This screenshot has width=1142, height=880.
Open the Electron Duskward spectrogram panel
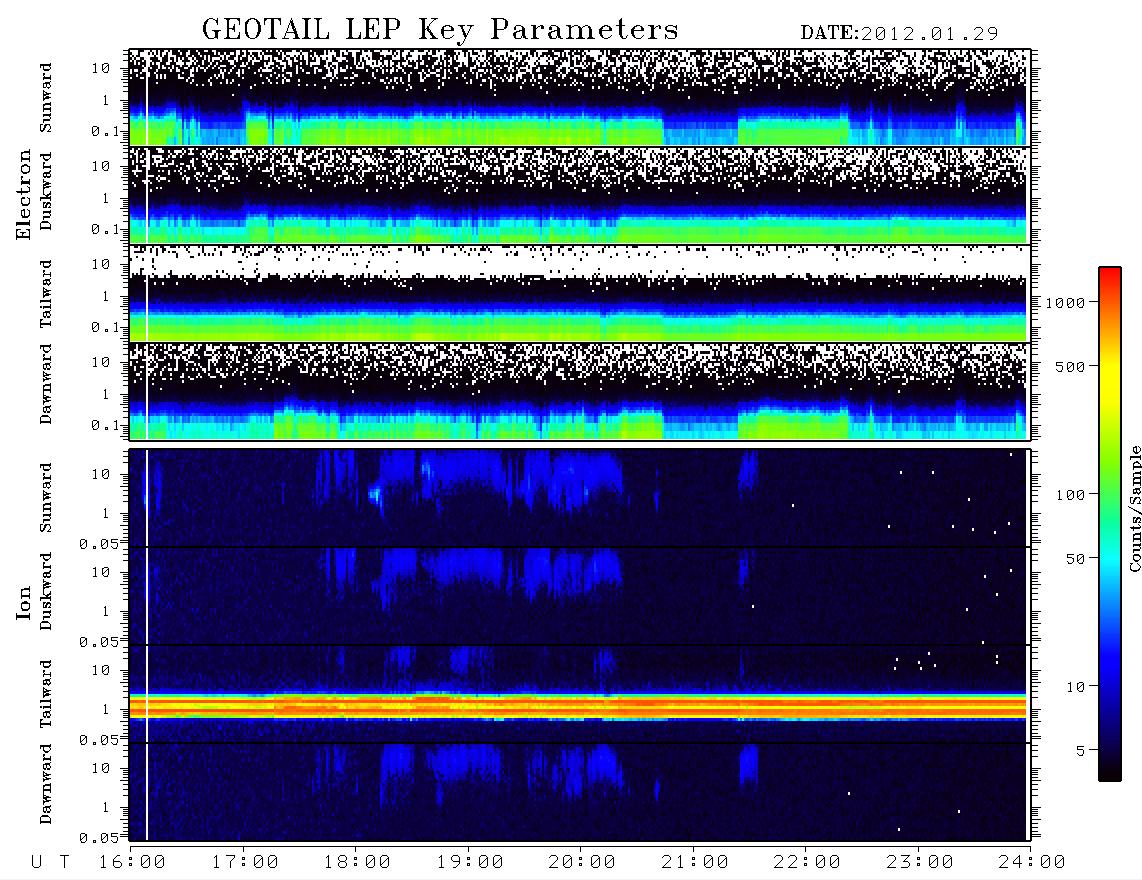tap(579, 195)
